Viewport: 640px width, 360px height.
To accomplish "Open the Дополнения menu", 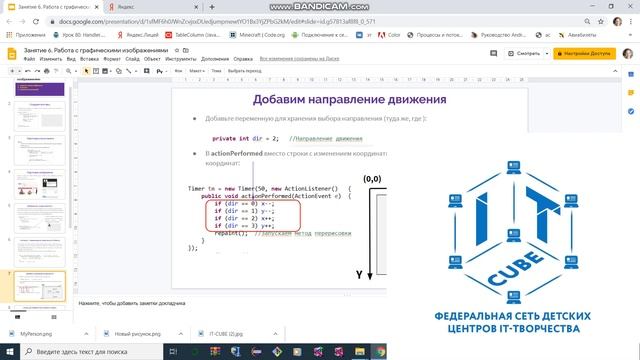I will pyautogui.click(x=215, y=59).
